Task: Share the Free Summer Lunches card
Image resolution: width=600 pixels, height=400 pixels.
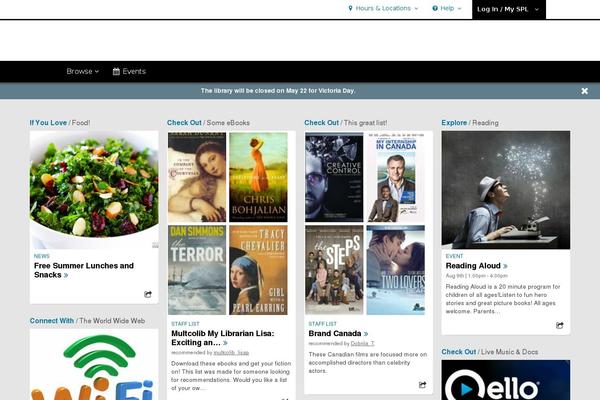Action: point(148,294)
